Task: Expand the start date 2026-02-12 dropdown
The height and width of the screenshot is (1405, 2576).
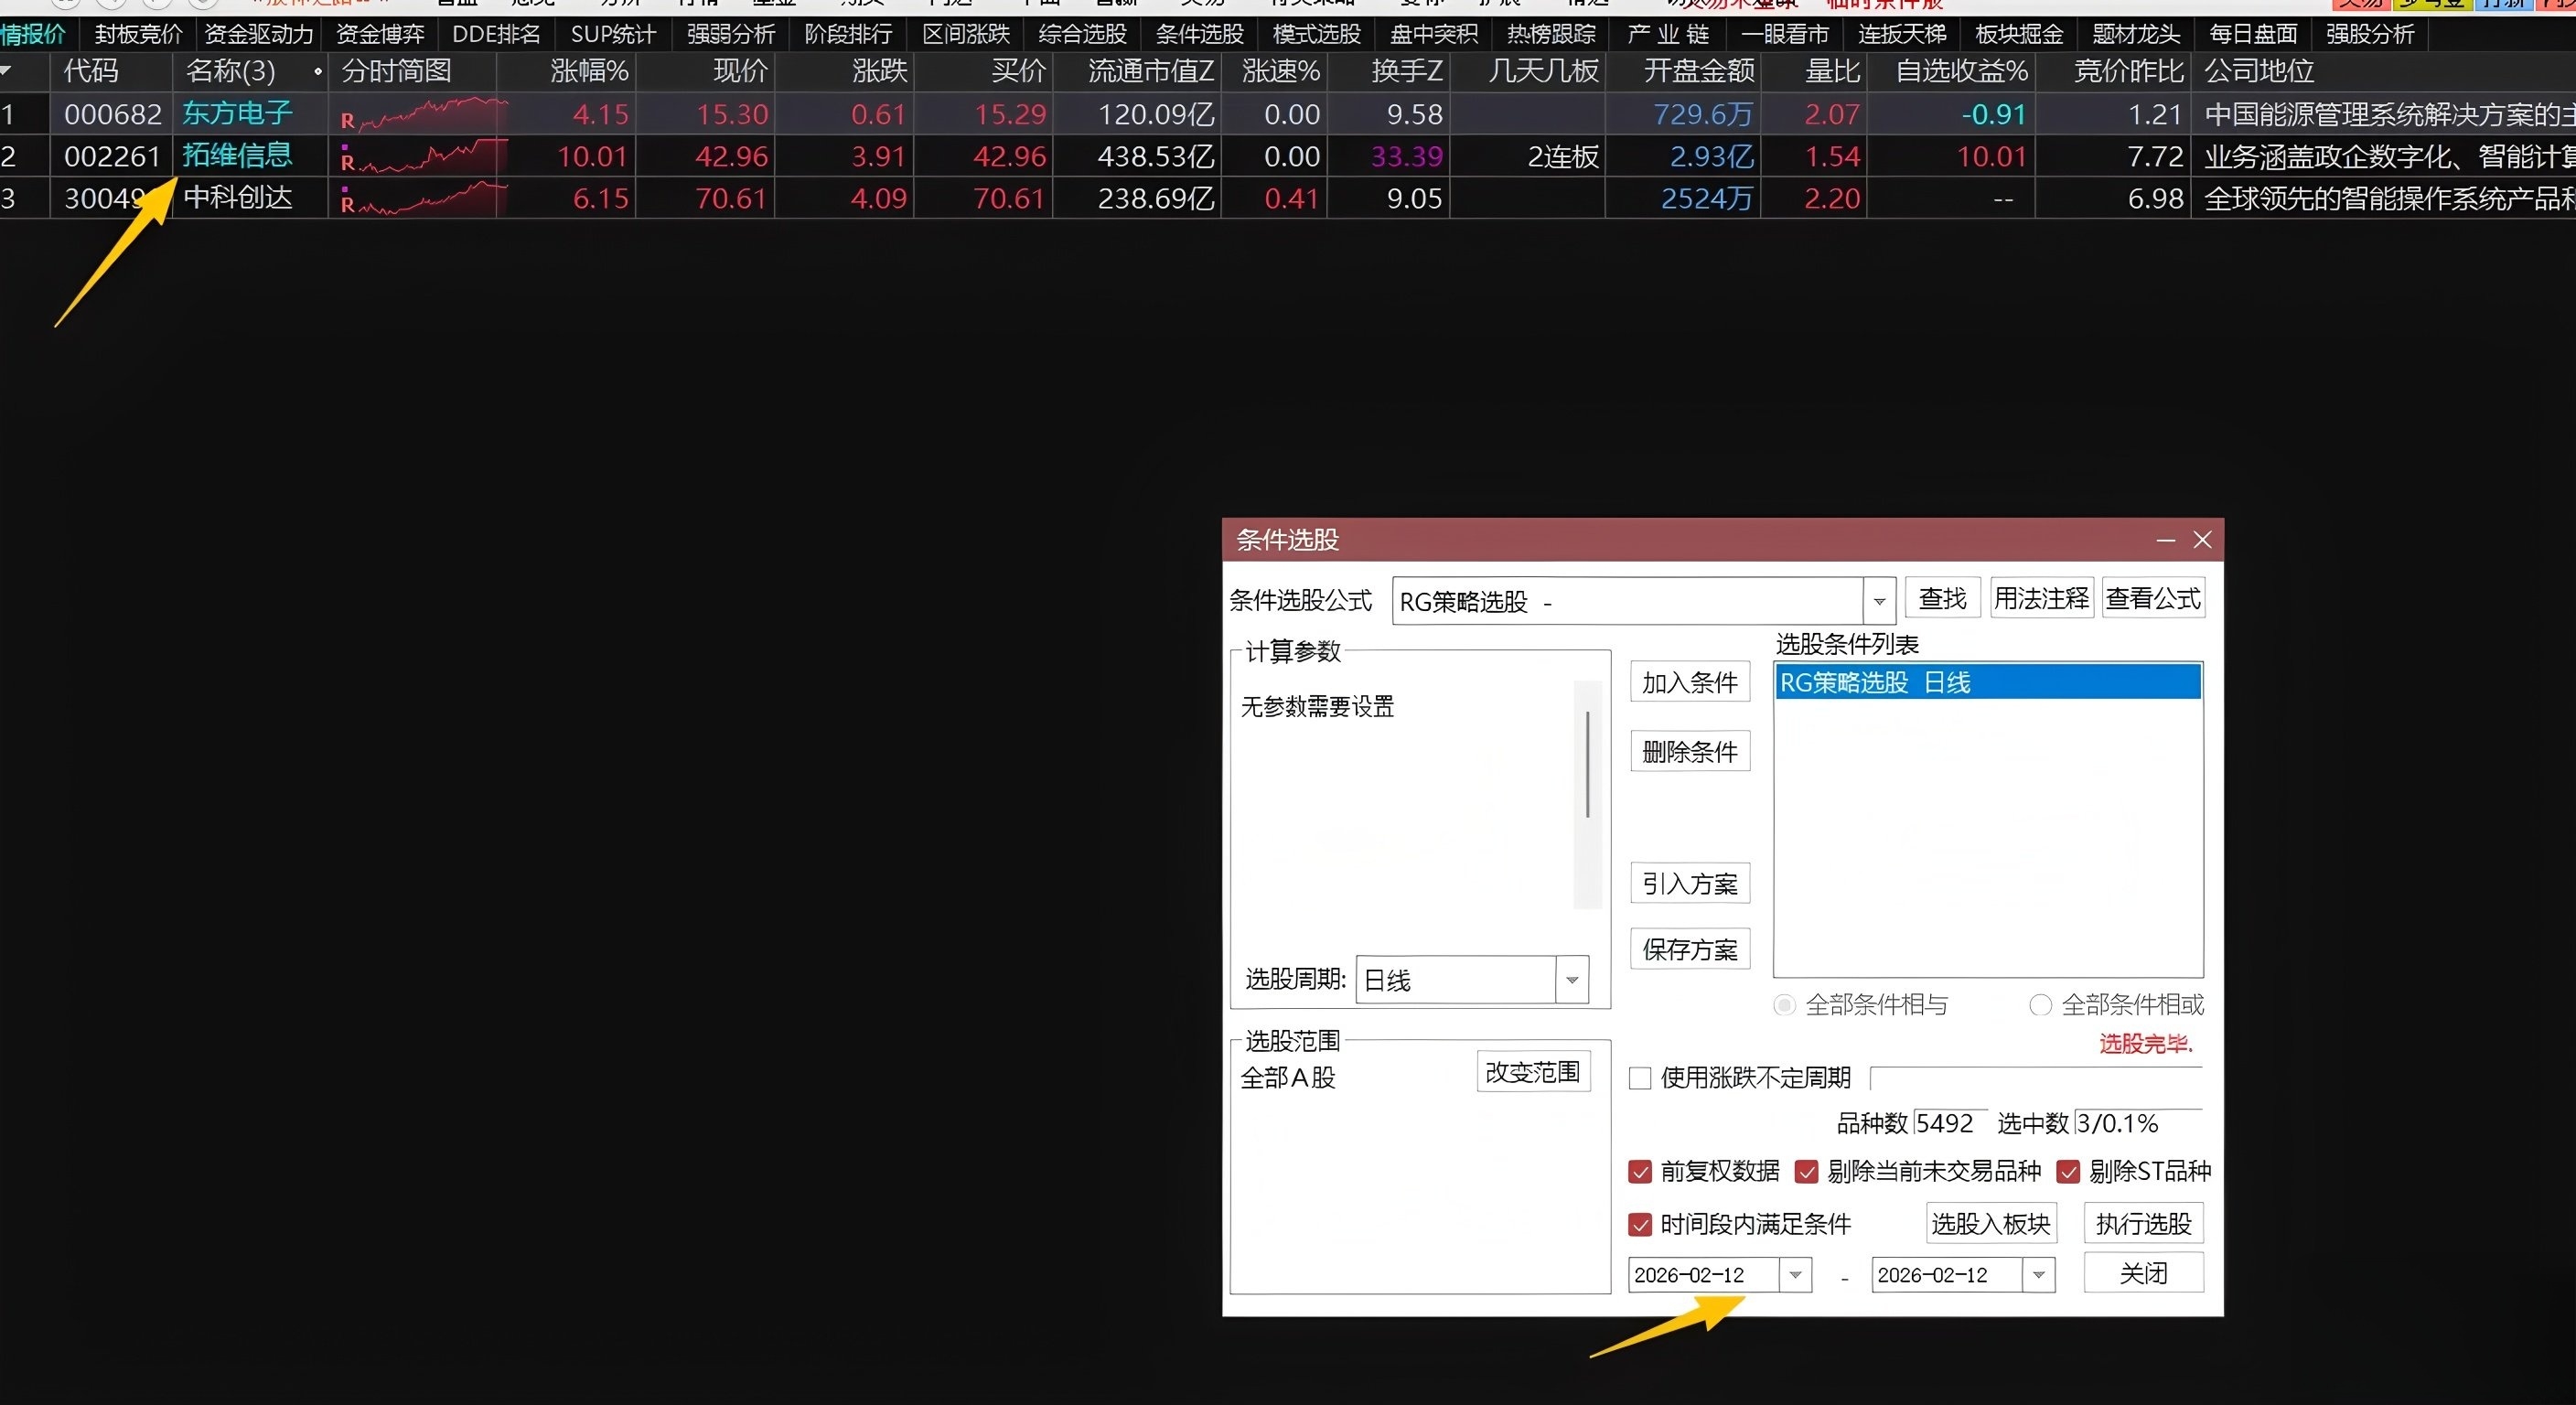Action: pyautogui.click(x=1795, y=1275)
